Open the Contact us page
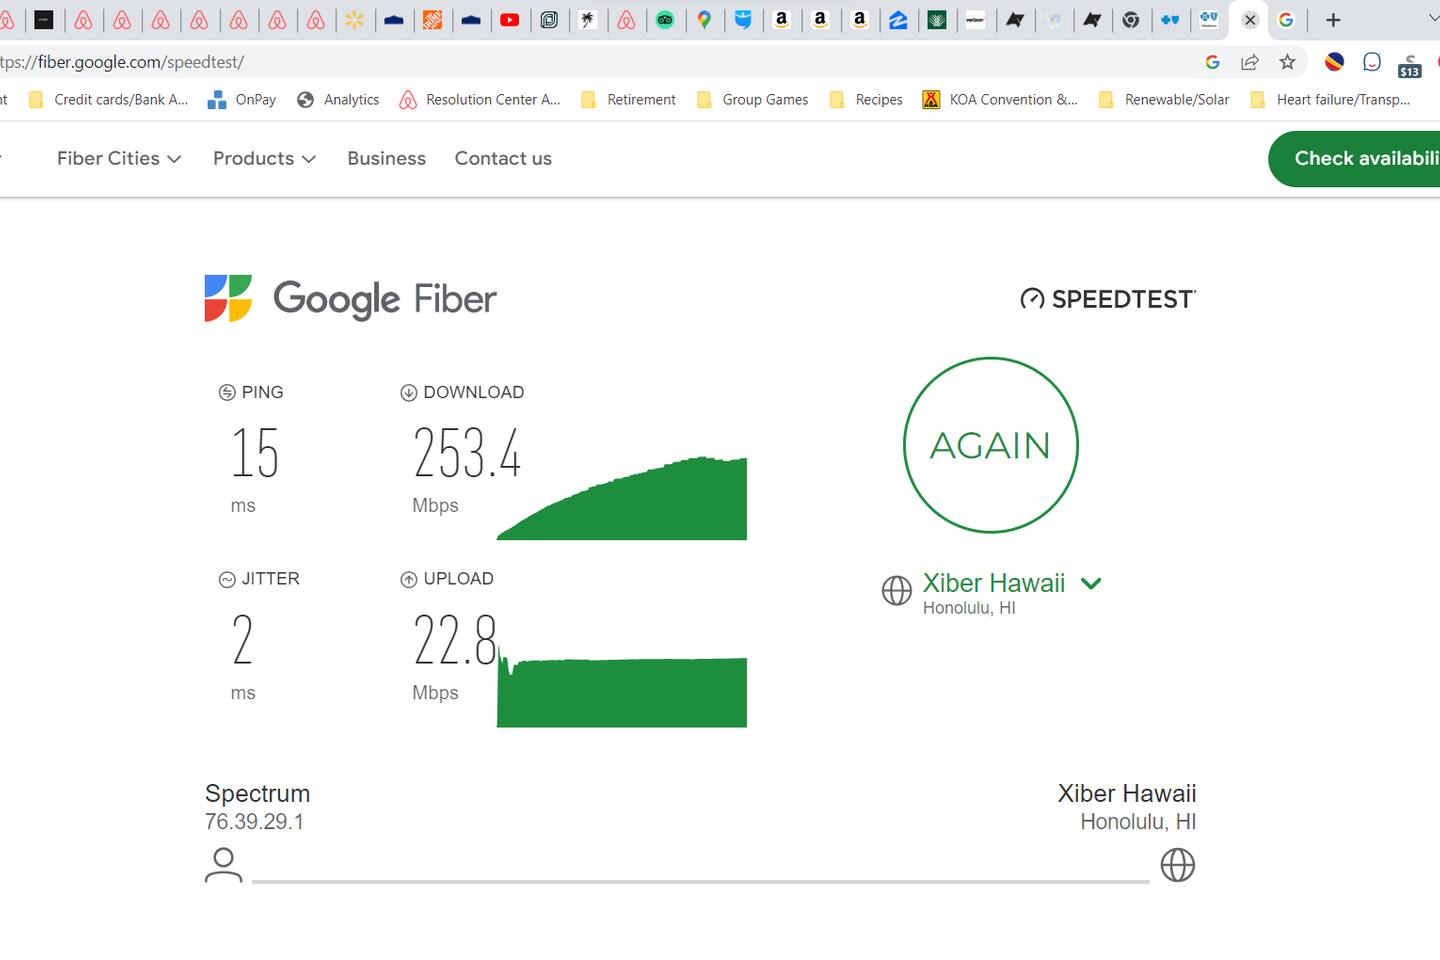 click(x=503, y=158)
